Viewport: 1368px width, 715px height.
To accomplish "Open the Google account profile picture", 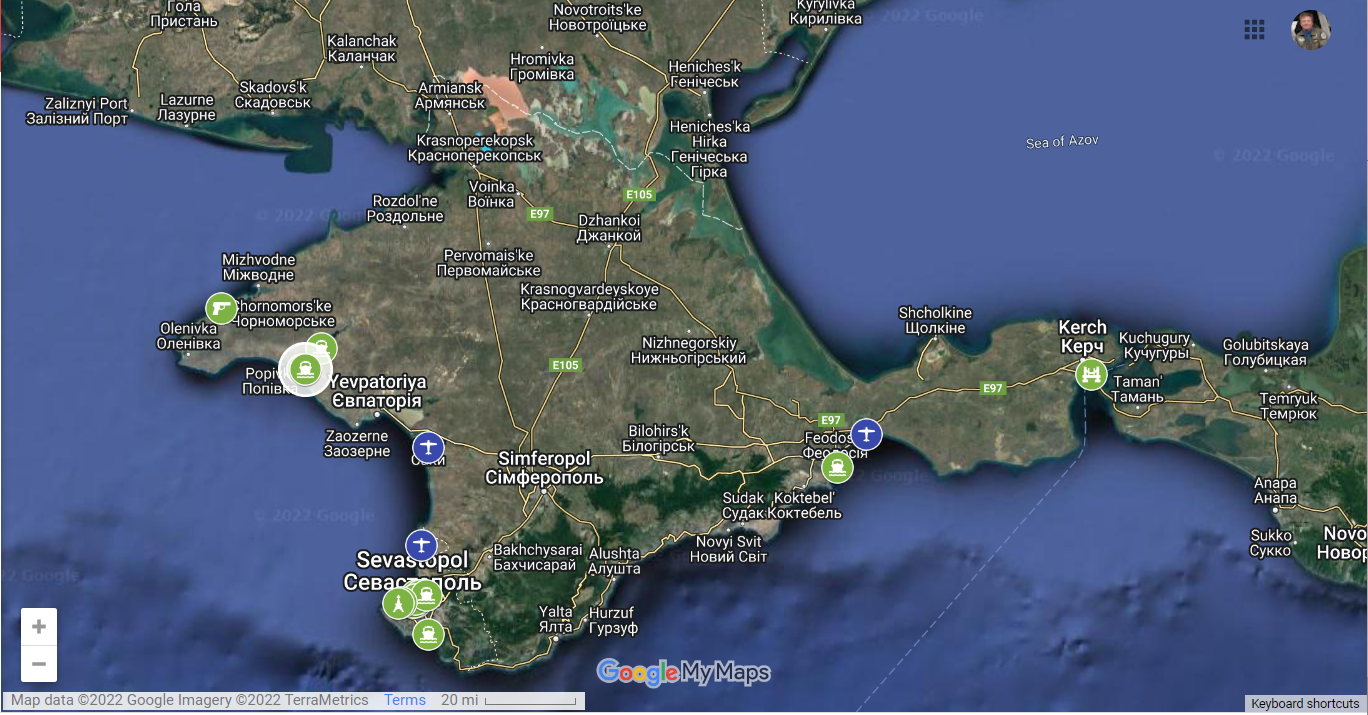I will click(x=1310, y=30).
